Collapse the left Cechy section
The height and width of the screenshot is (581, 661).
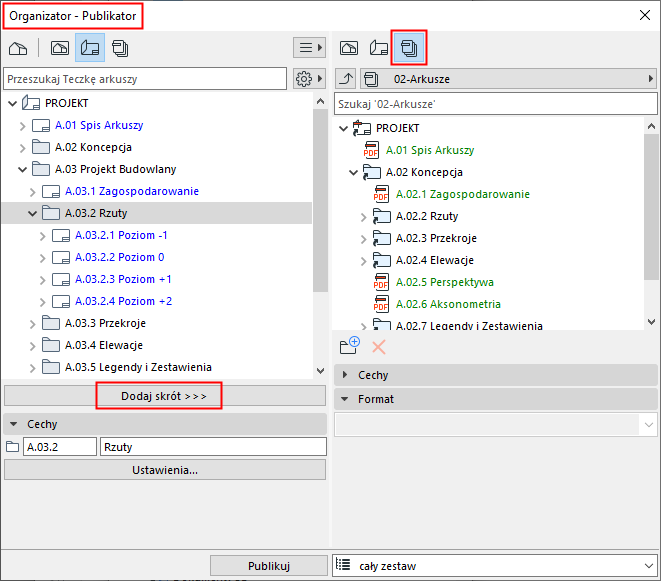[x=13, y=424]
